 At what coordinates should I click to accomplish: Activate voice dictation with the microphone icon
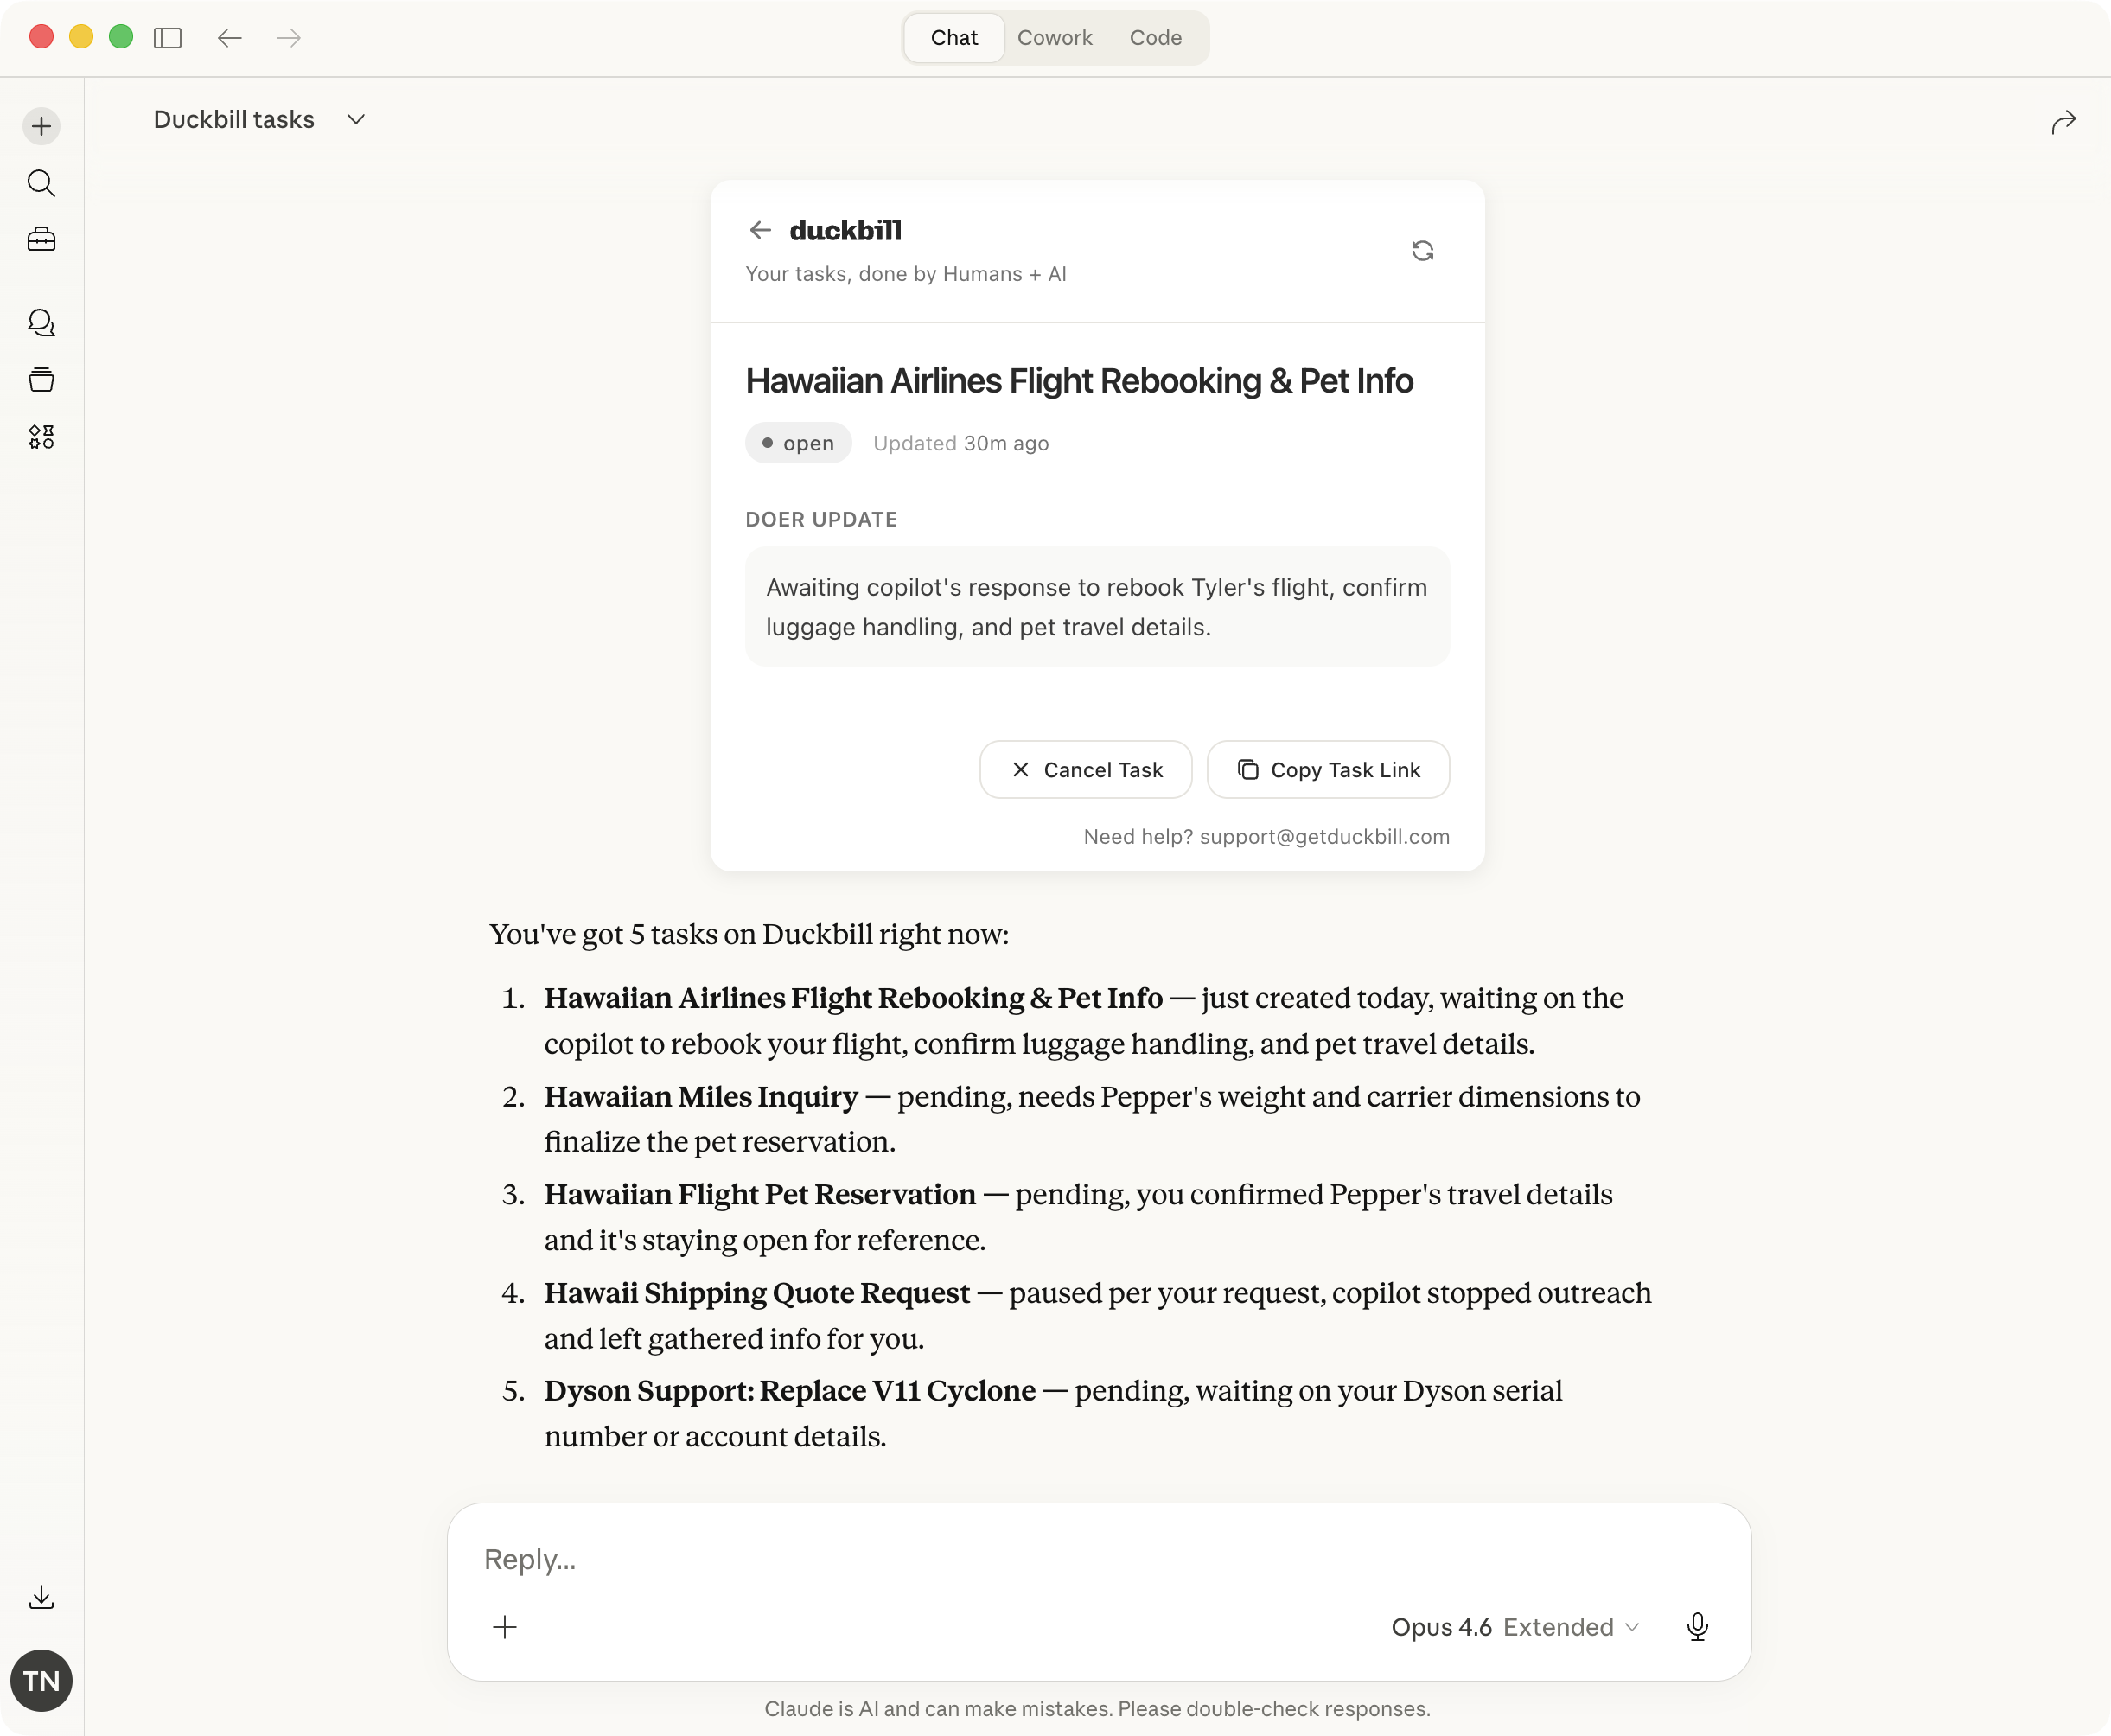click(x=1697, y=1627)
